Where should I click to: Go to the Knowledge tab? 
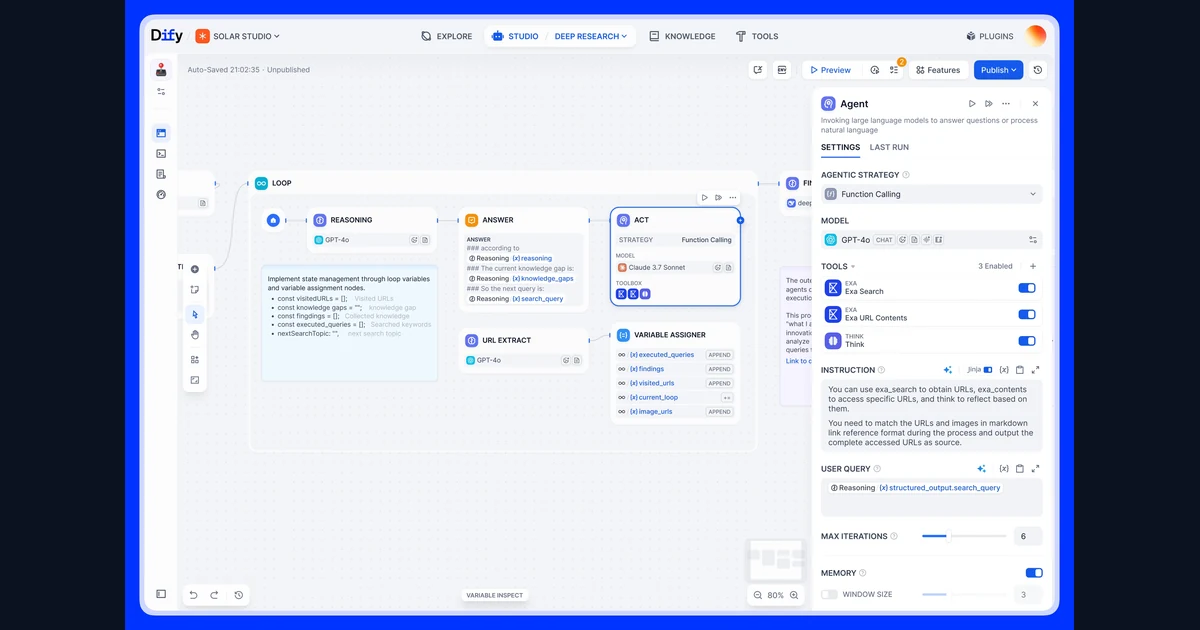point(682,36)
